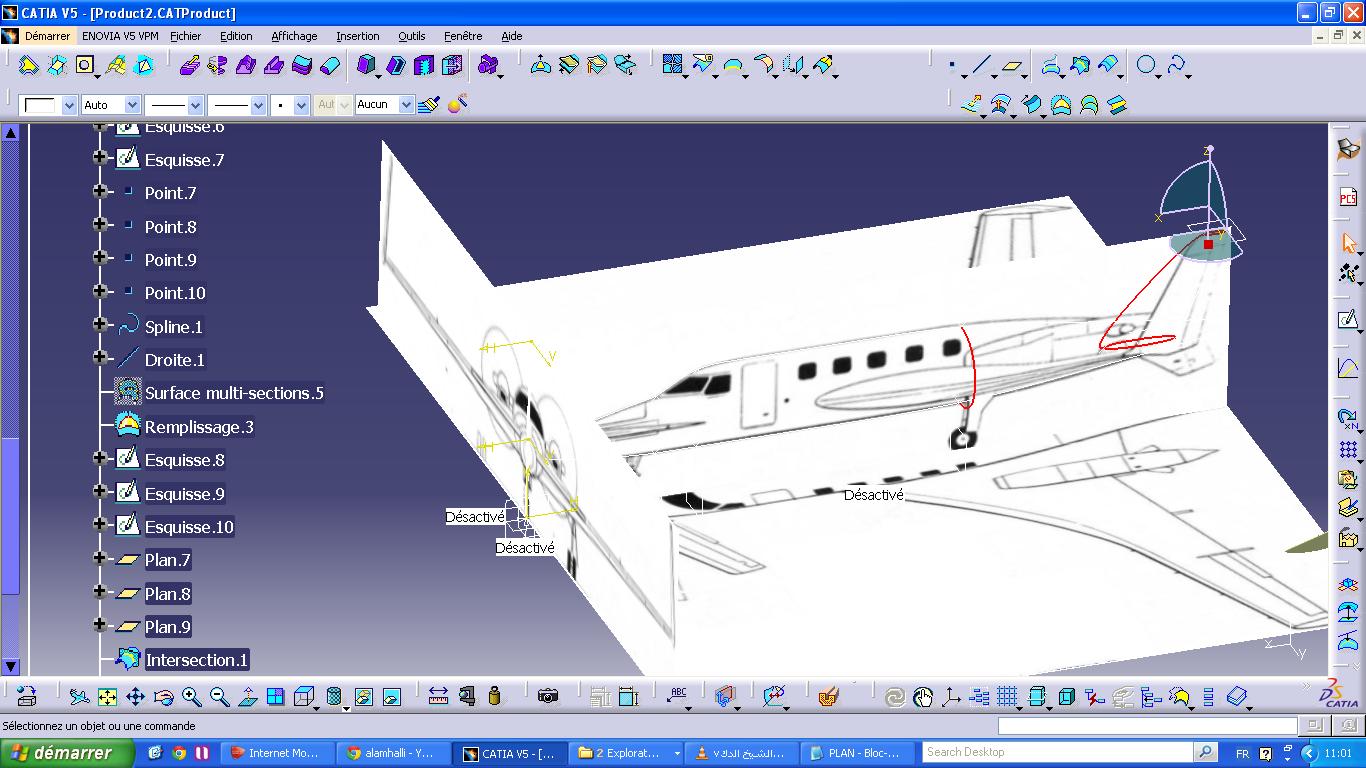Image resolution: width=1366 pixels, height=768 pixels.
Task: Open the 2 Explorat... taskbar group
Action: (625, 753)
